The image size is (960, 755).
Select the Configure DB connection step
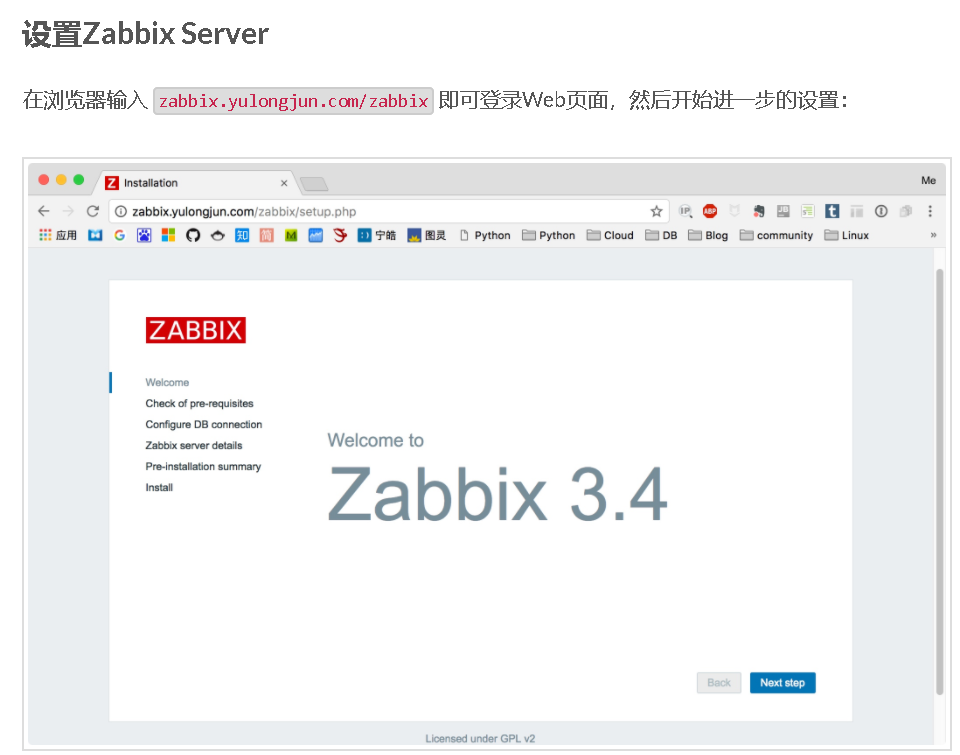pyautogui.click(x=204, y=424)
